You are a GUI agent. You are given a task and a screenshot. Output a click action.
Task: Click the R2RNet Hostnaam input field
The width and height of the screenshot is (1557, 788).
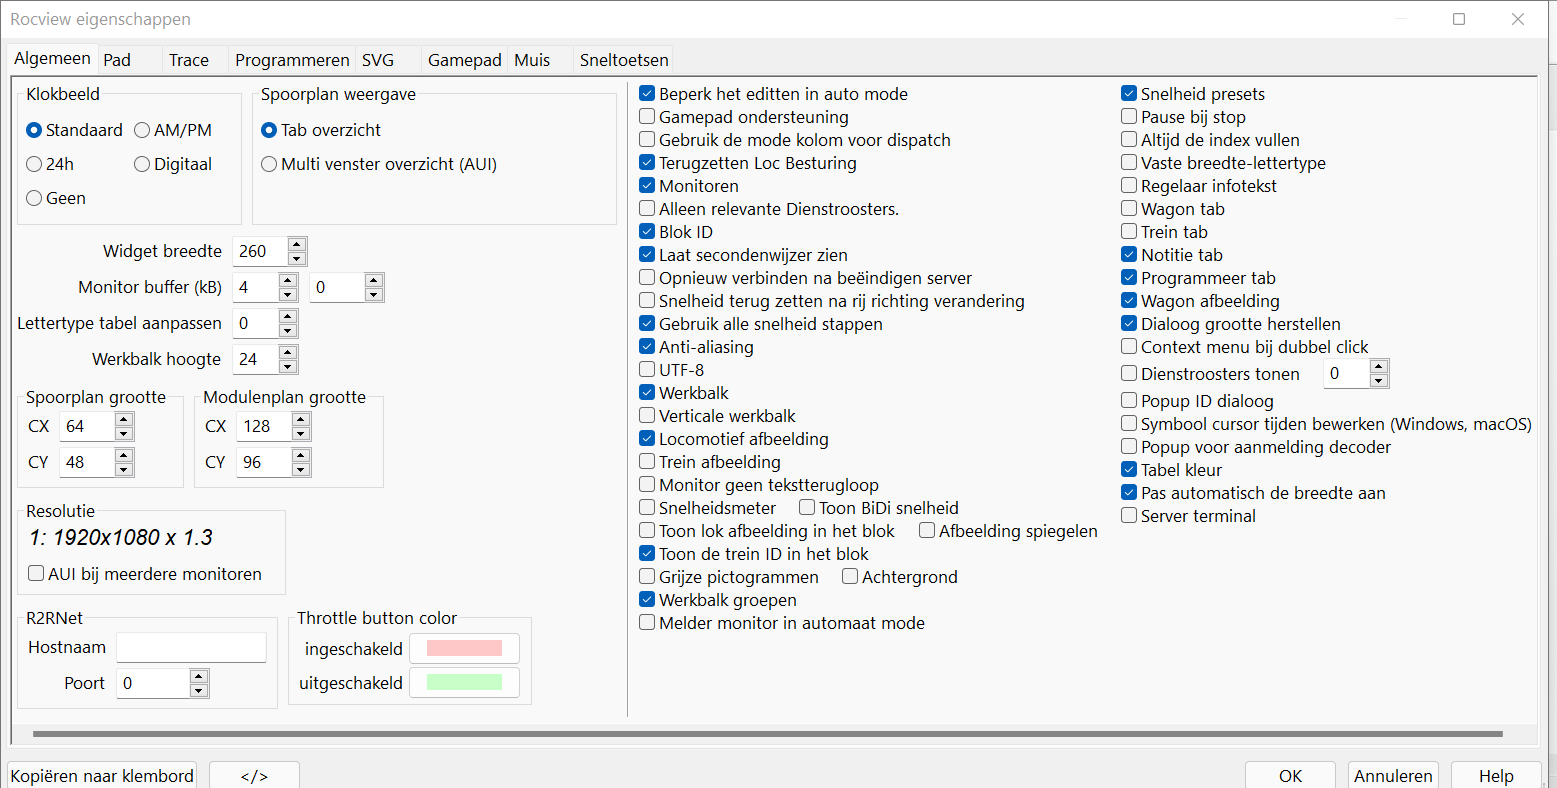[x=191, y=648]
